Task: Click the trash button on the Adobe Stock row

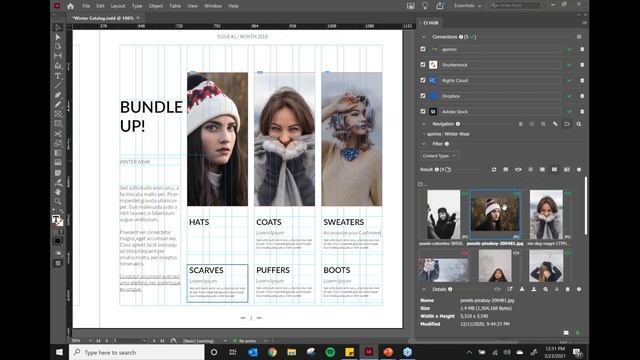Action: click(582, 111)
